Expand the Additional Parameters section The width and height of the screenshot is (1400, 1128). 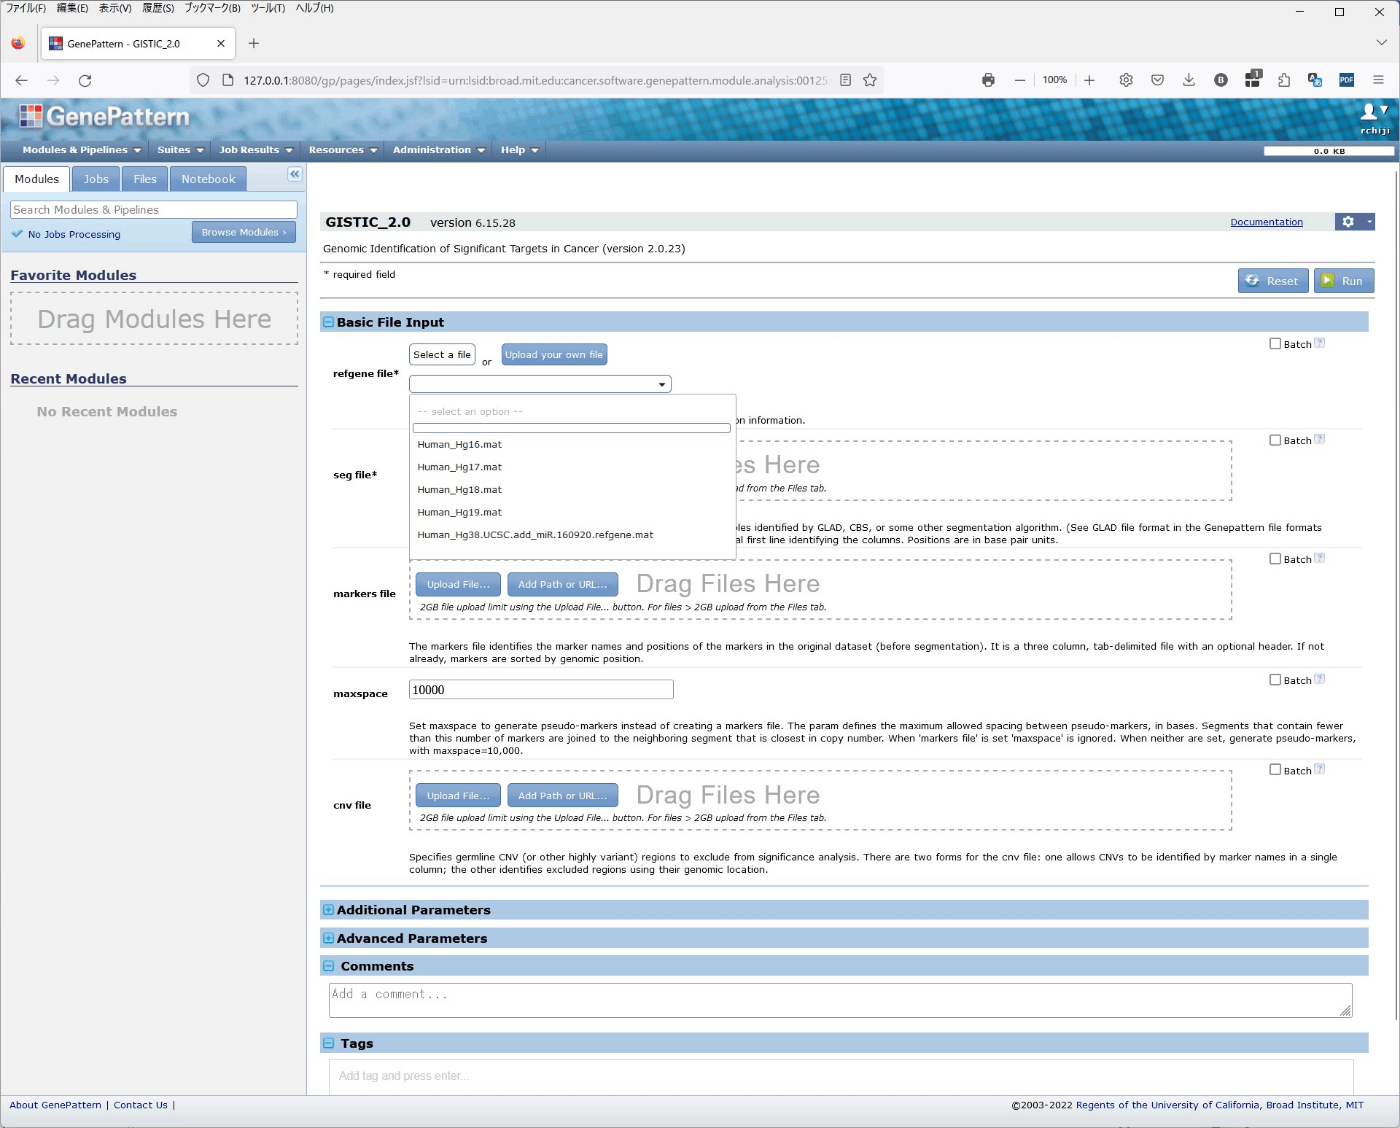point(328,910)
